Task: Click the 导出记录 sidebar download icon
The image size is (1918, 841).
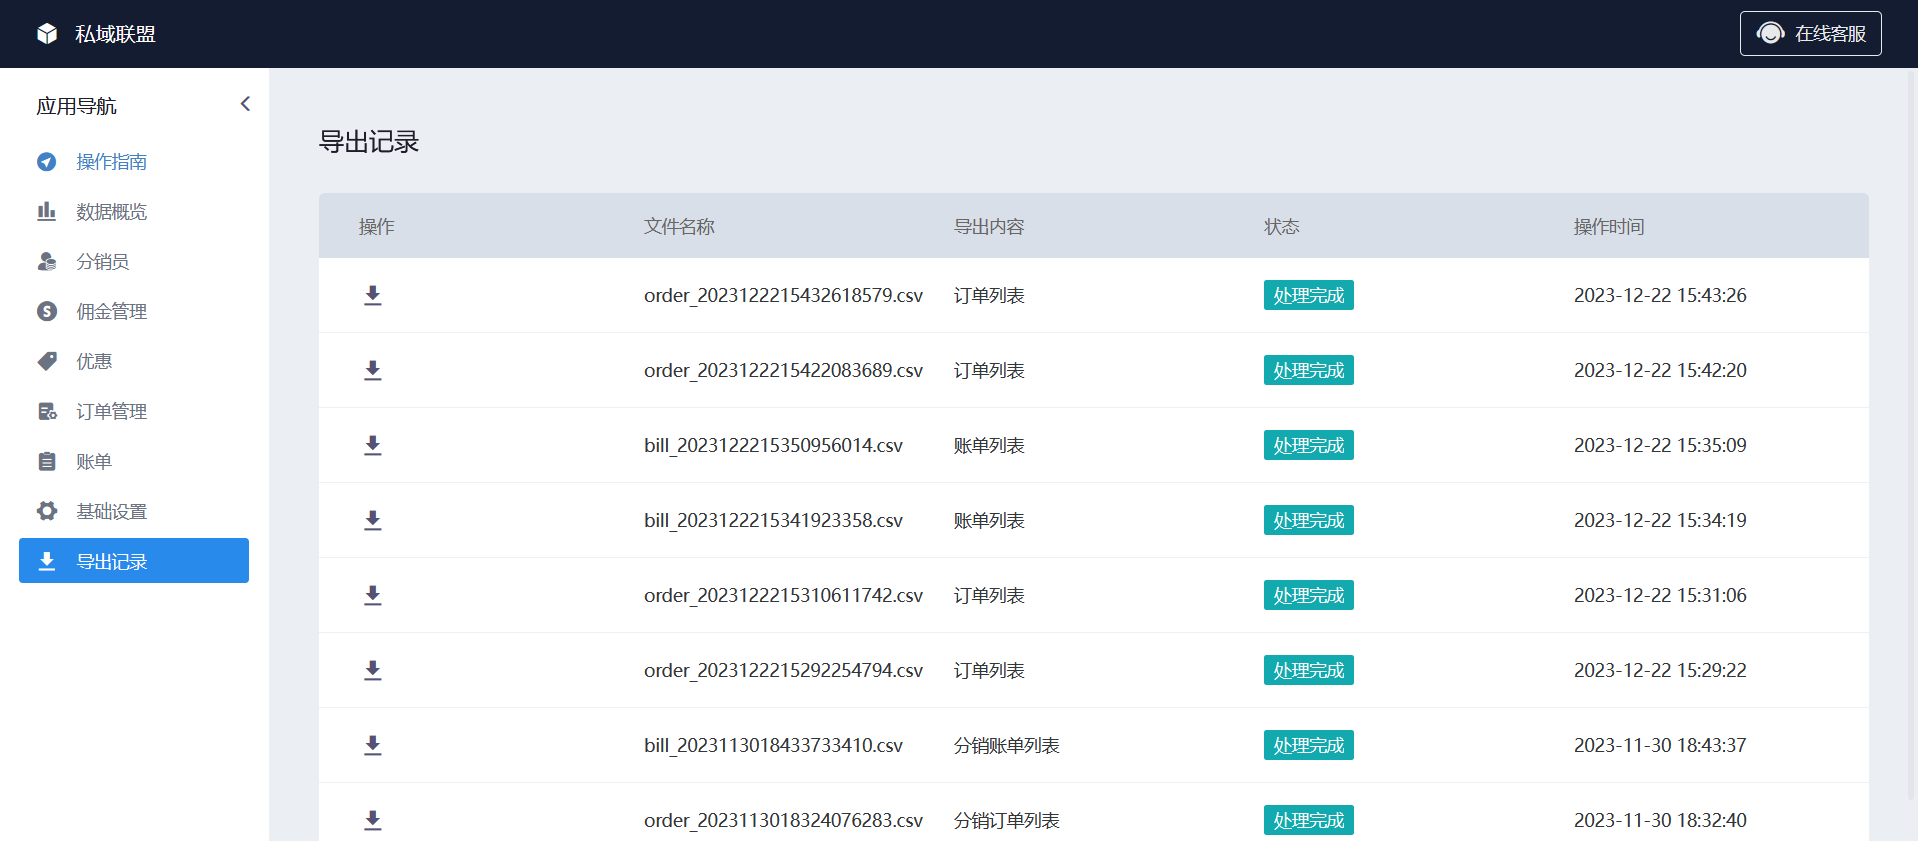Action: tap(47, 561)
